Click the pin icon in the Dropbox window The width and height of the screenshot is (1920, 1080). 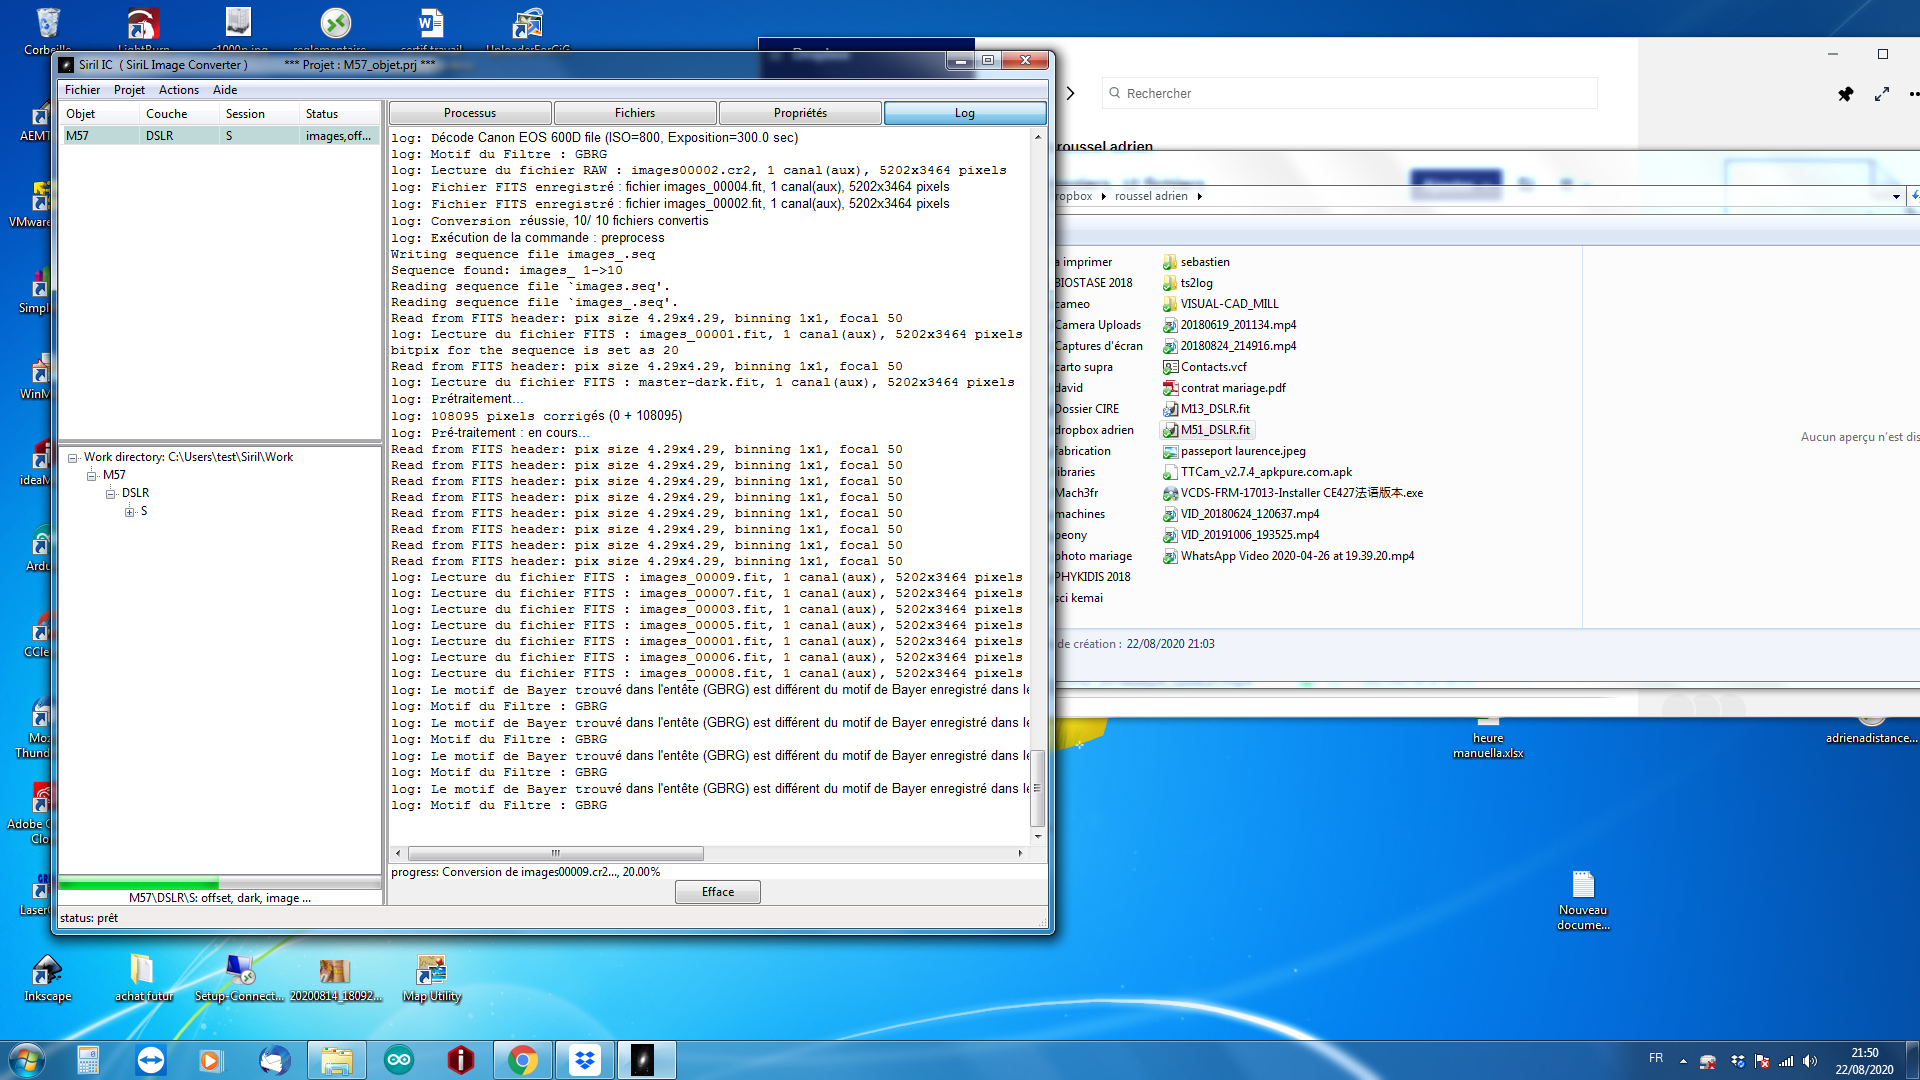point(1845,94)
